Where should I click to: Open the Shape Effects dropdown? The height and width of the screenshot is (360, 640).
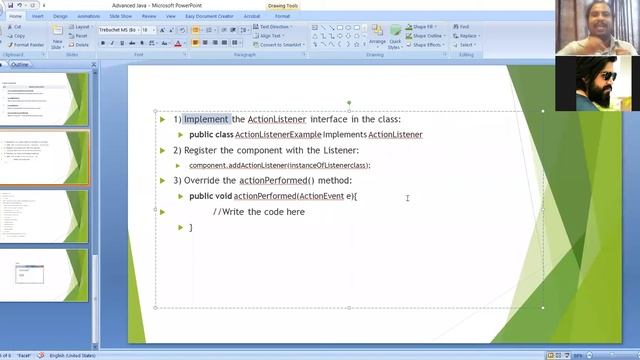pyautogui.click(x=425, y=44)
